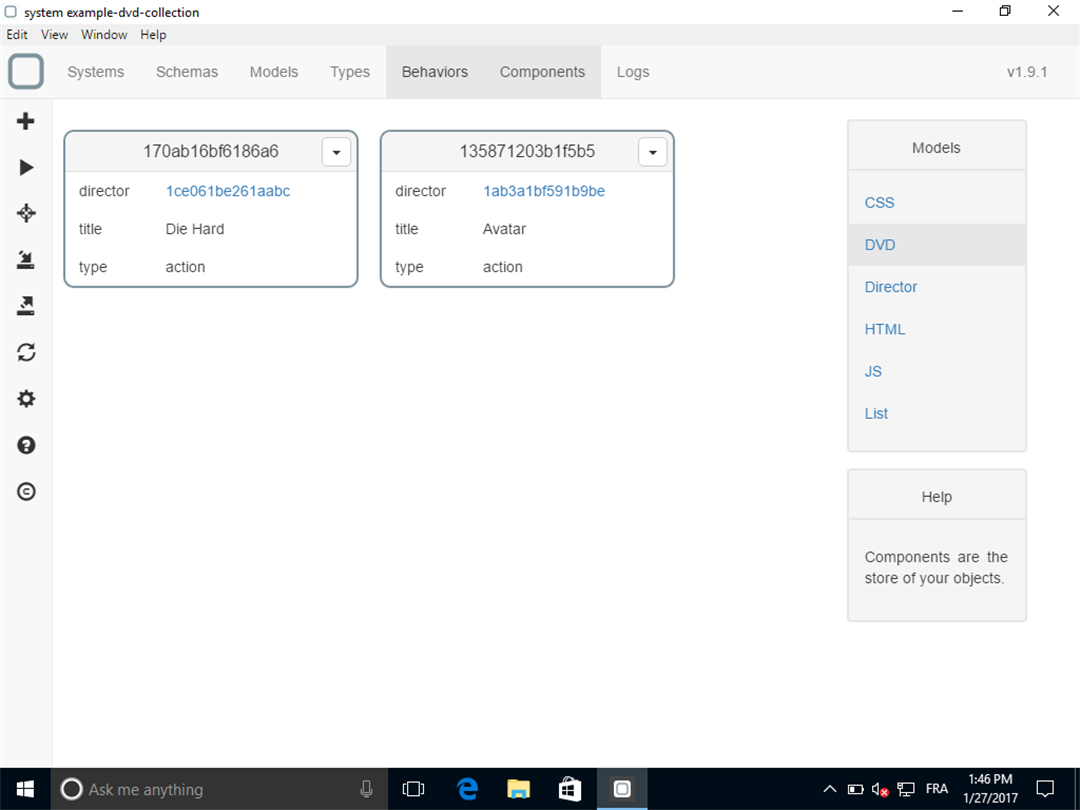Click the synchronize refresh arrows icon
Screen dimensions: 1080x810
coord(26,353)
